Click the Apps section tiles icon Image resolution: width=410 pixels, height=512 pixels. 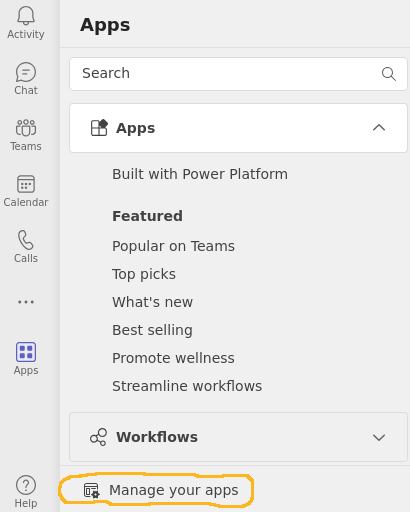[x=99, y=128]
